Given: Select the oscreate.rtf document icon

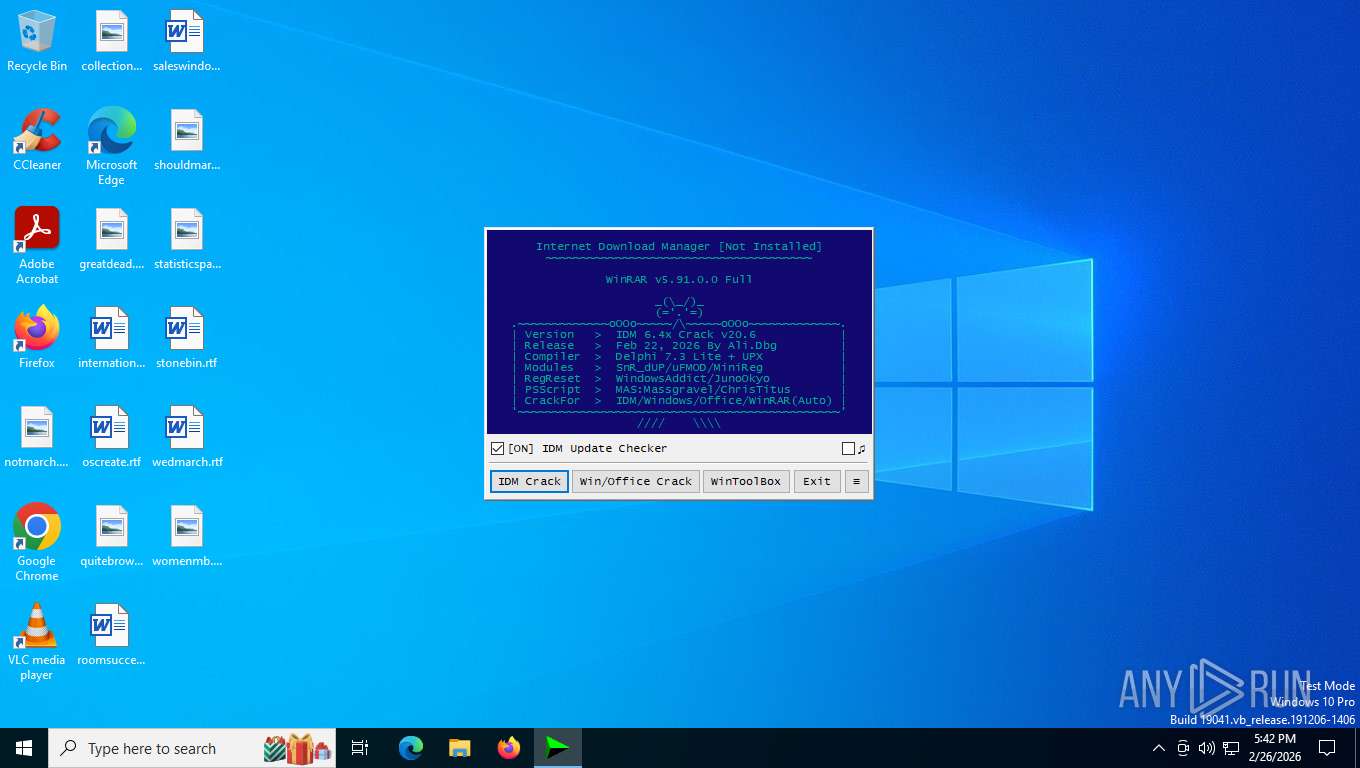Looking at the screenshot, I should [x=112, y=437].
